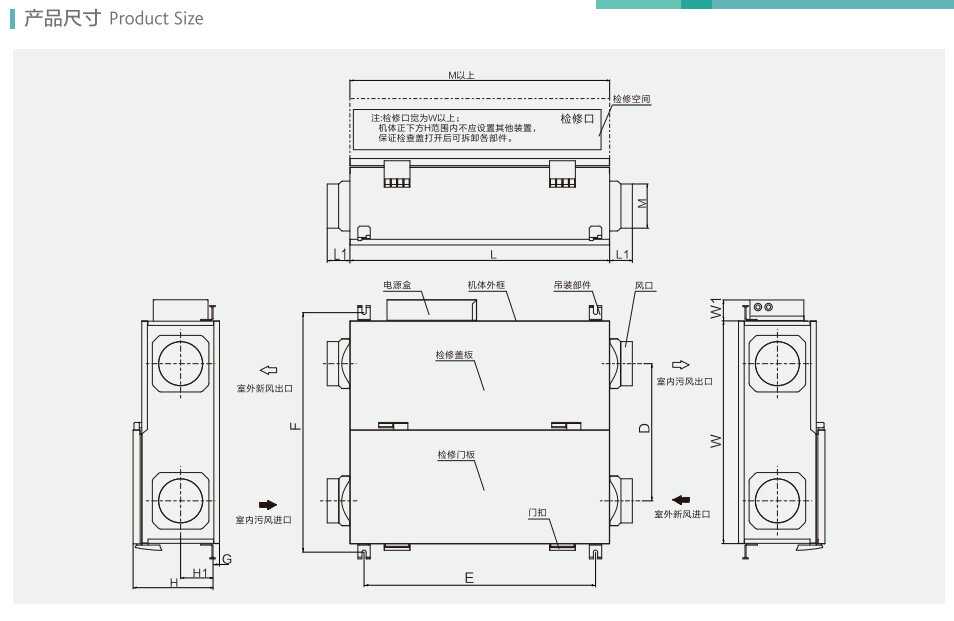Select the 检修门板 label

point(456,455)
